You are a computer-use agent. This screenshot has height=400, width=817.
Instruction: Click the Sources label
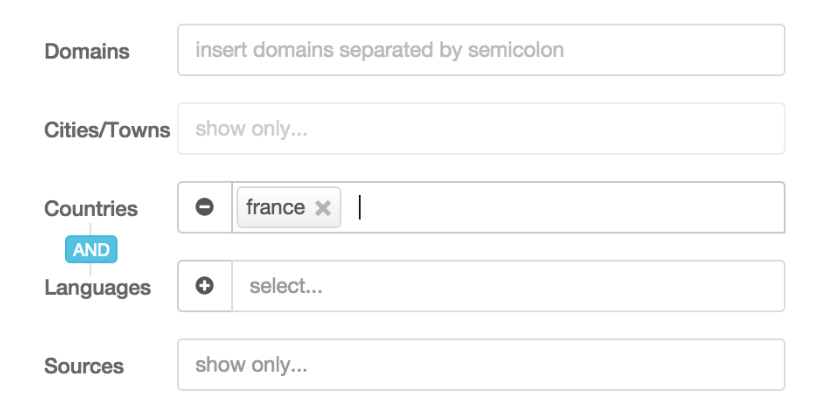[x=84, y=366]
